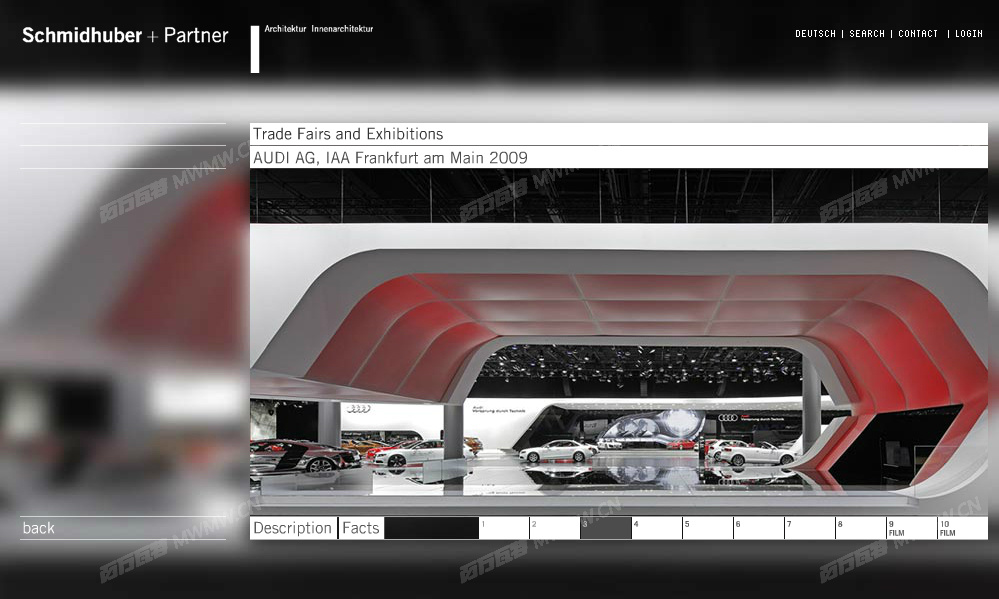Click the AUDI AG, IAA Frankfurt title

click(390, 157)
